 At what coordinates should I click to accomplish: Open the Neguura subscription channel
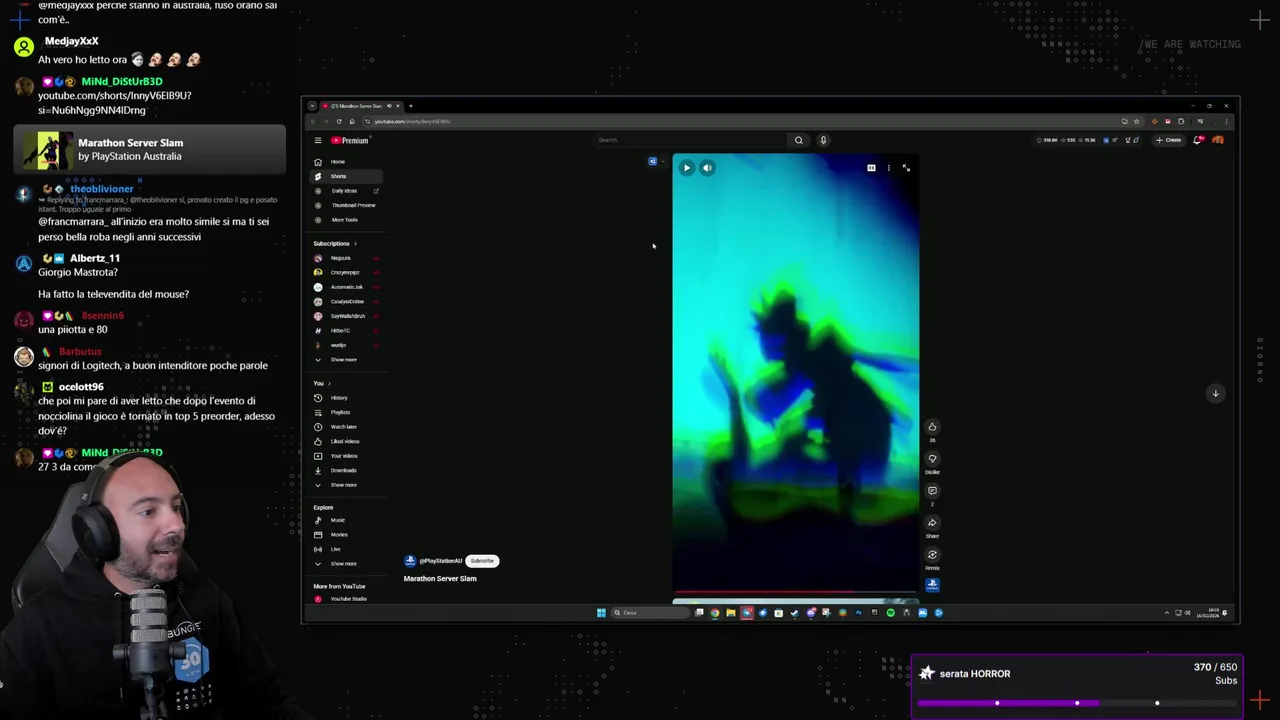(345, 258)
